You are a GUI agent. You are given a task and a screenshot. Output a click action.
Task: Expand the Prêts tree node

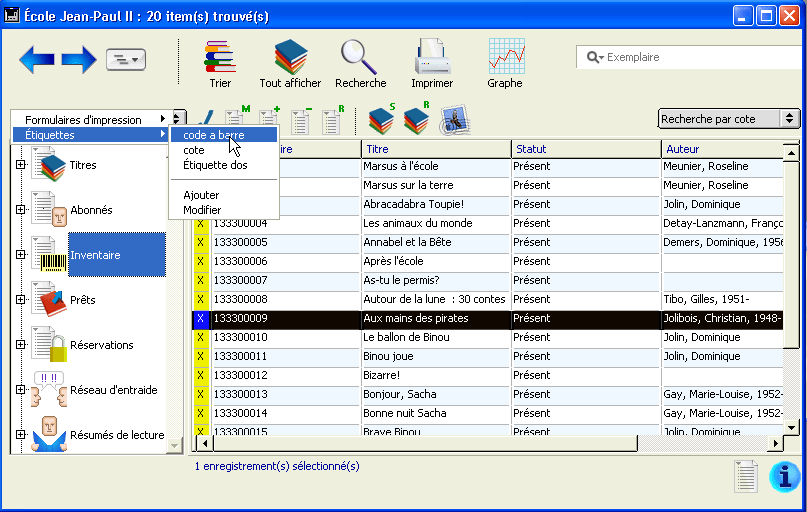click(20, 300)
